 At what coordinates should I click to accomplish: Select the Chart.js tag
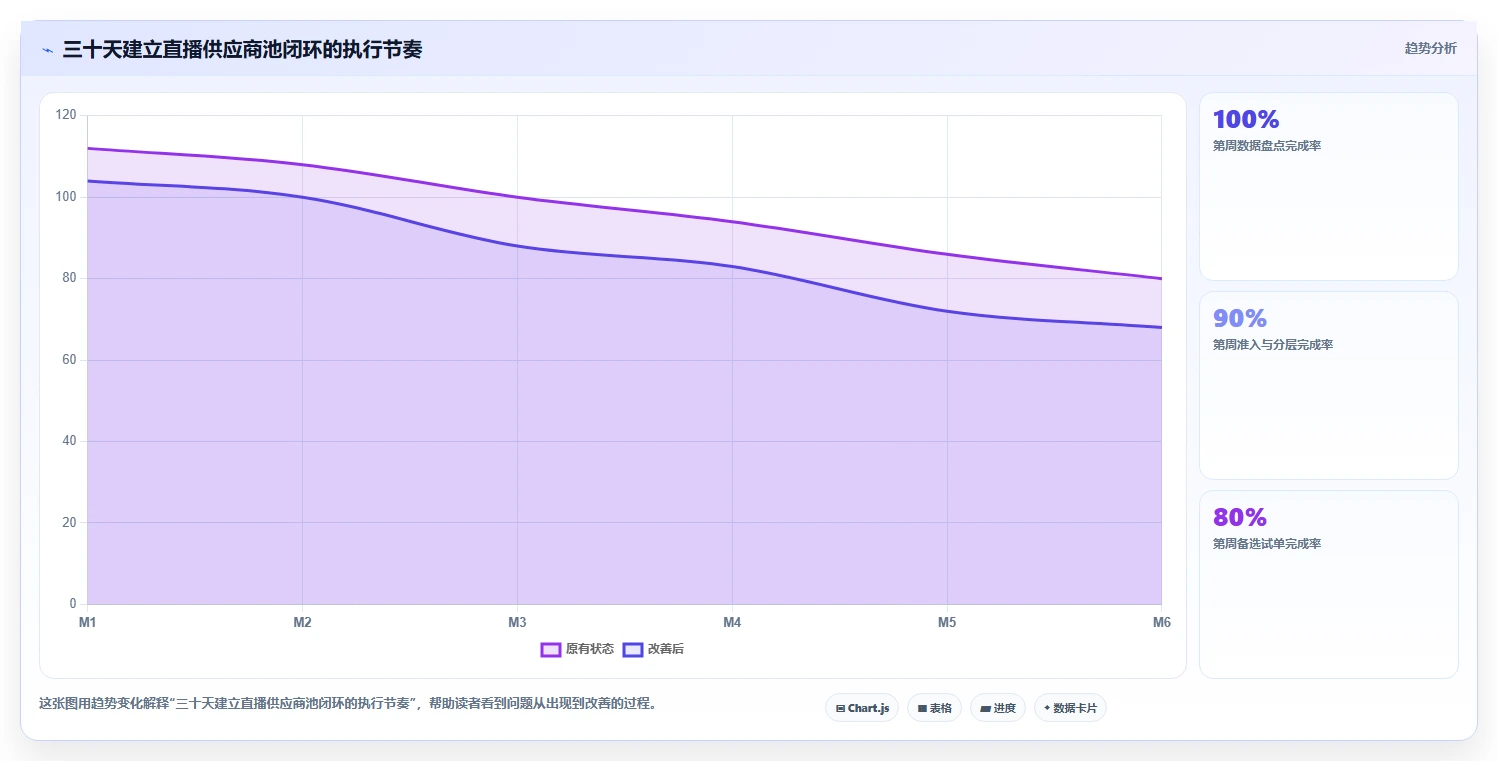tap(862, 708)
